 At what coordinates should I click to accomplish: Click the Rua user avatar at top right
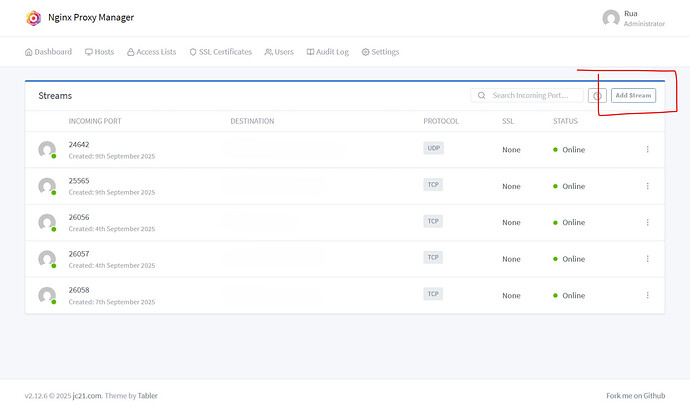(x=611, y=18)
